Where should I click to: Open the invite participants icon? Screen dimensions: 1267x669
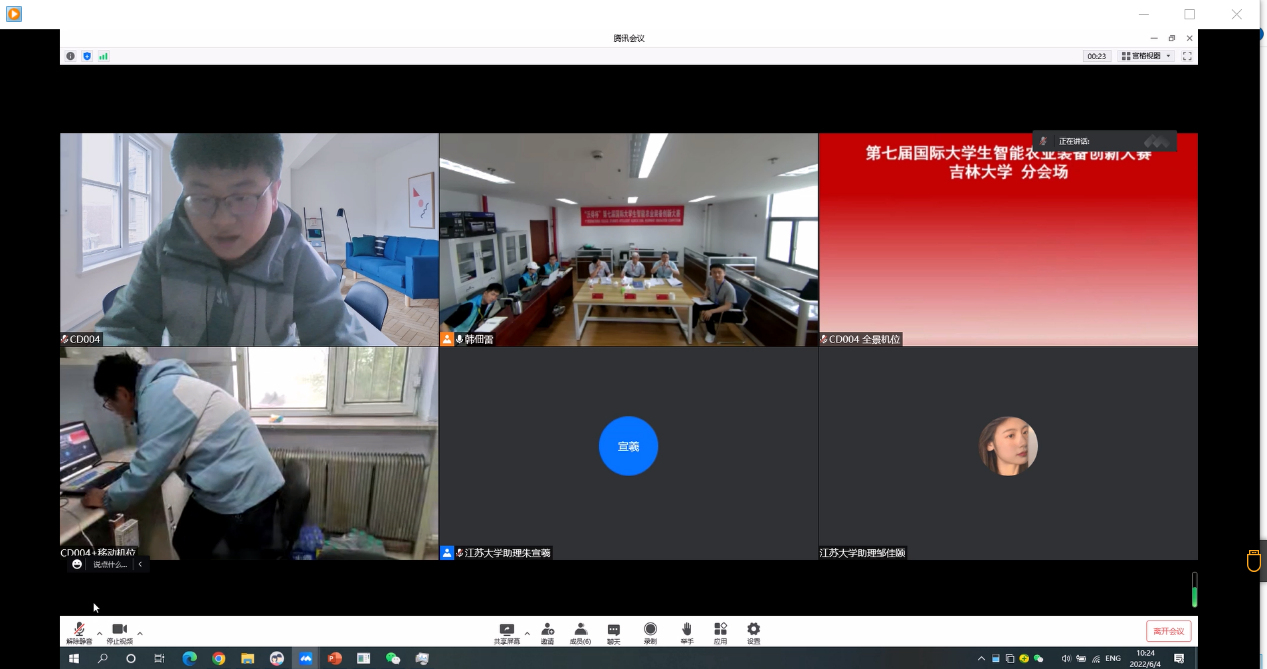[548, 630]
